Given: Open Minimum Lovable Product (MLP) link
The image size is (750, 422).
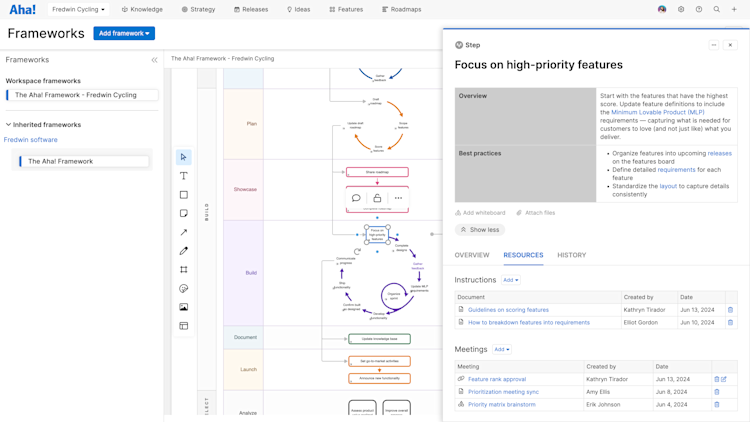Looking at the screenshot, I should pos(658,112).
